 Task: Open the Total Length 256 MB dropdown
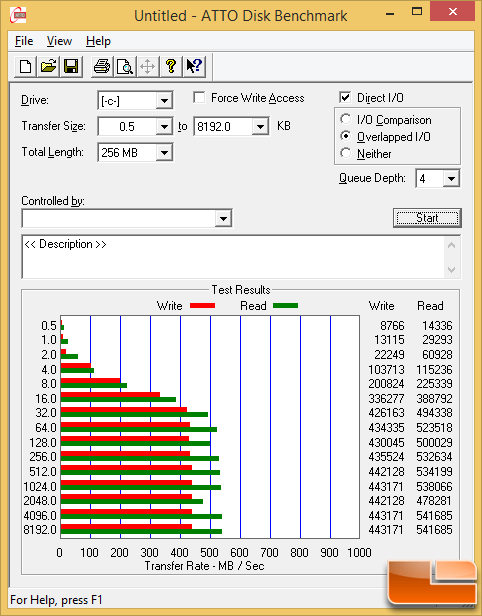pyautogui.click(x=164, y=152)
